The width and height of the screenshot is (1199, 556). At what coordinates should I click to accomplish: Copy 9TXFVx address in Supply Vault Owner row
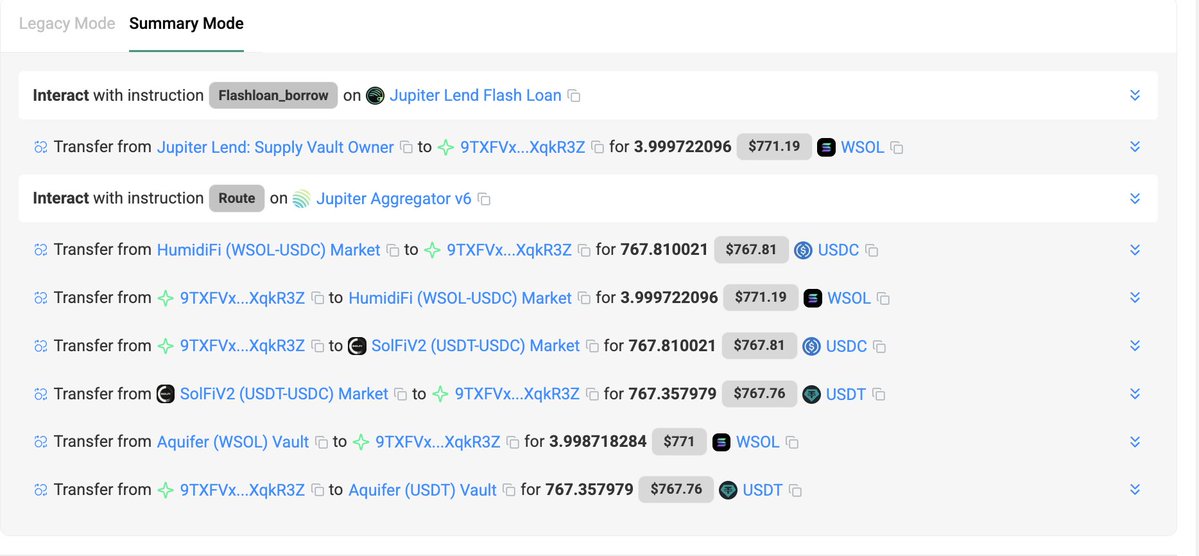click(598, 148)
